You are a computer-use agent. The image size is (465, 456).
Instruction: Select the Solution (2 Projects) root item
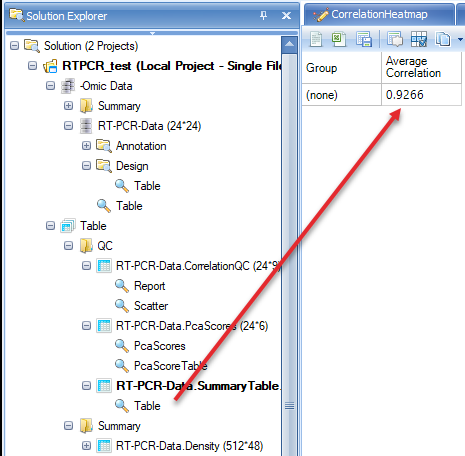[x=91, y=46]
